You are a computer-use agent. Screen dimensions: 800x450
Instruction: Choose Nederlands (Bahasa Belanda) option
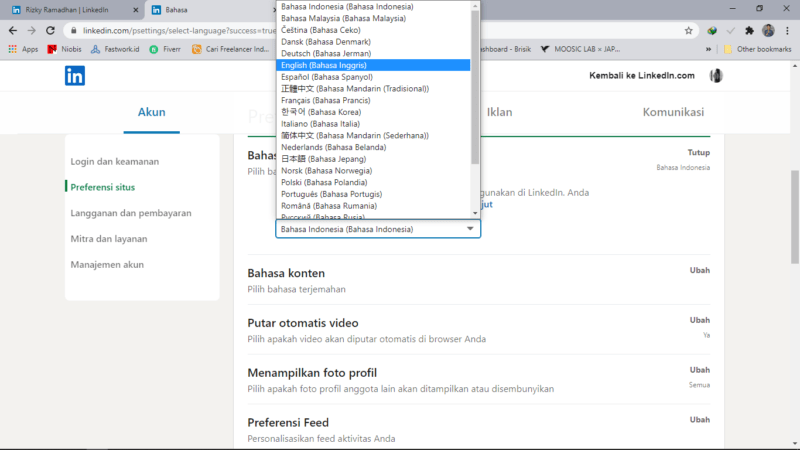pos(373,147)
